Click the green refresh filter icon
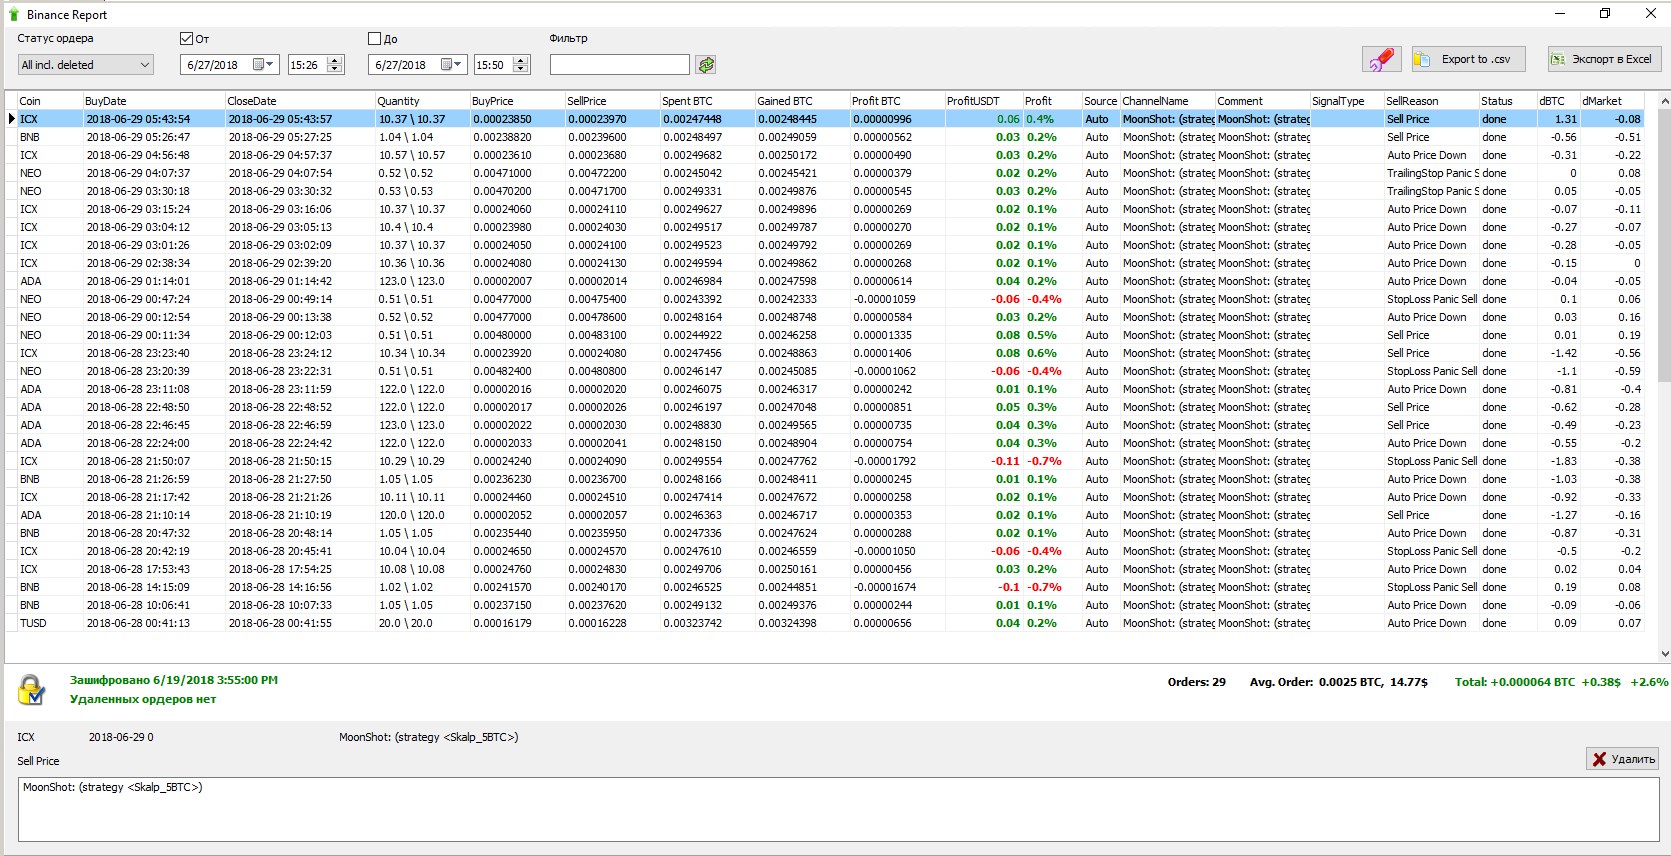 click(x=707, y=65)
